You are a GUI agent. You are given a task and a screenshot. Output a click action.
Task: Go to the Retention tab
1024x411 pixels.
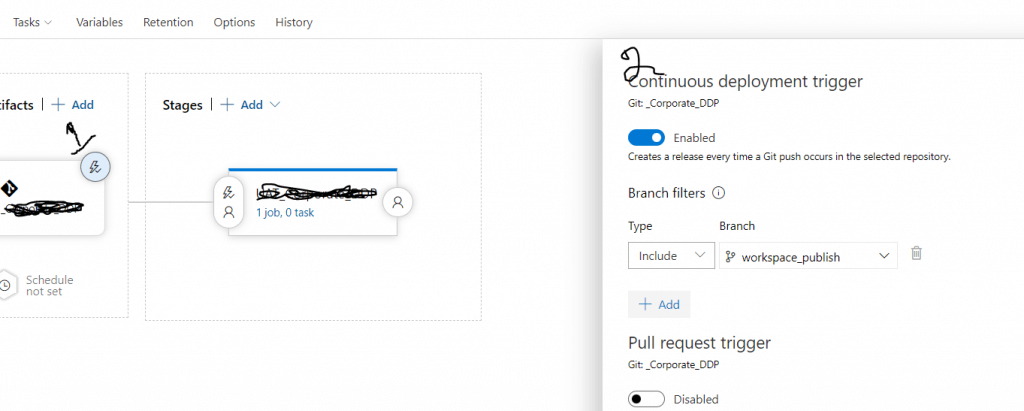click(168, 22)
